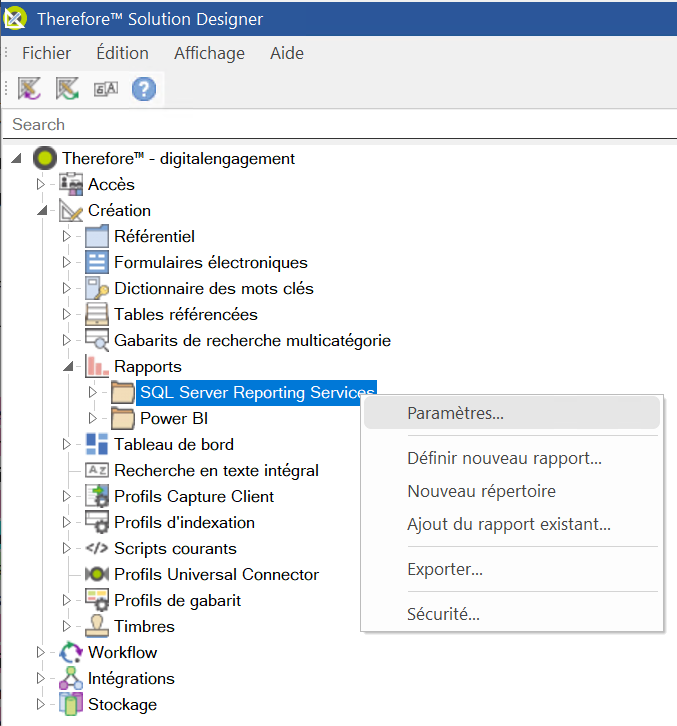Open help via the blue question mark icon
The width and height of the screenshot is (677, 726).
[x=144, y=88]
